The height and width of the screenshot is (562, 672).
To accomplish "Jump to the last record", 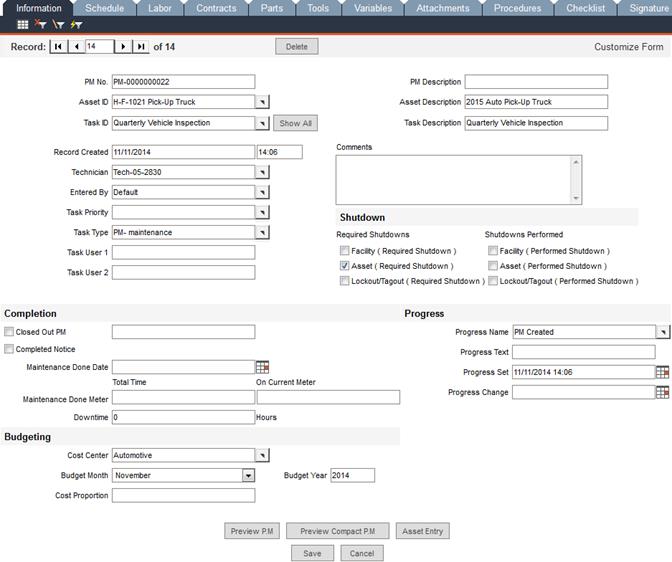I will point(140,47).
